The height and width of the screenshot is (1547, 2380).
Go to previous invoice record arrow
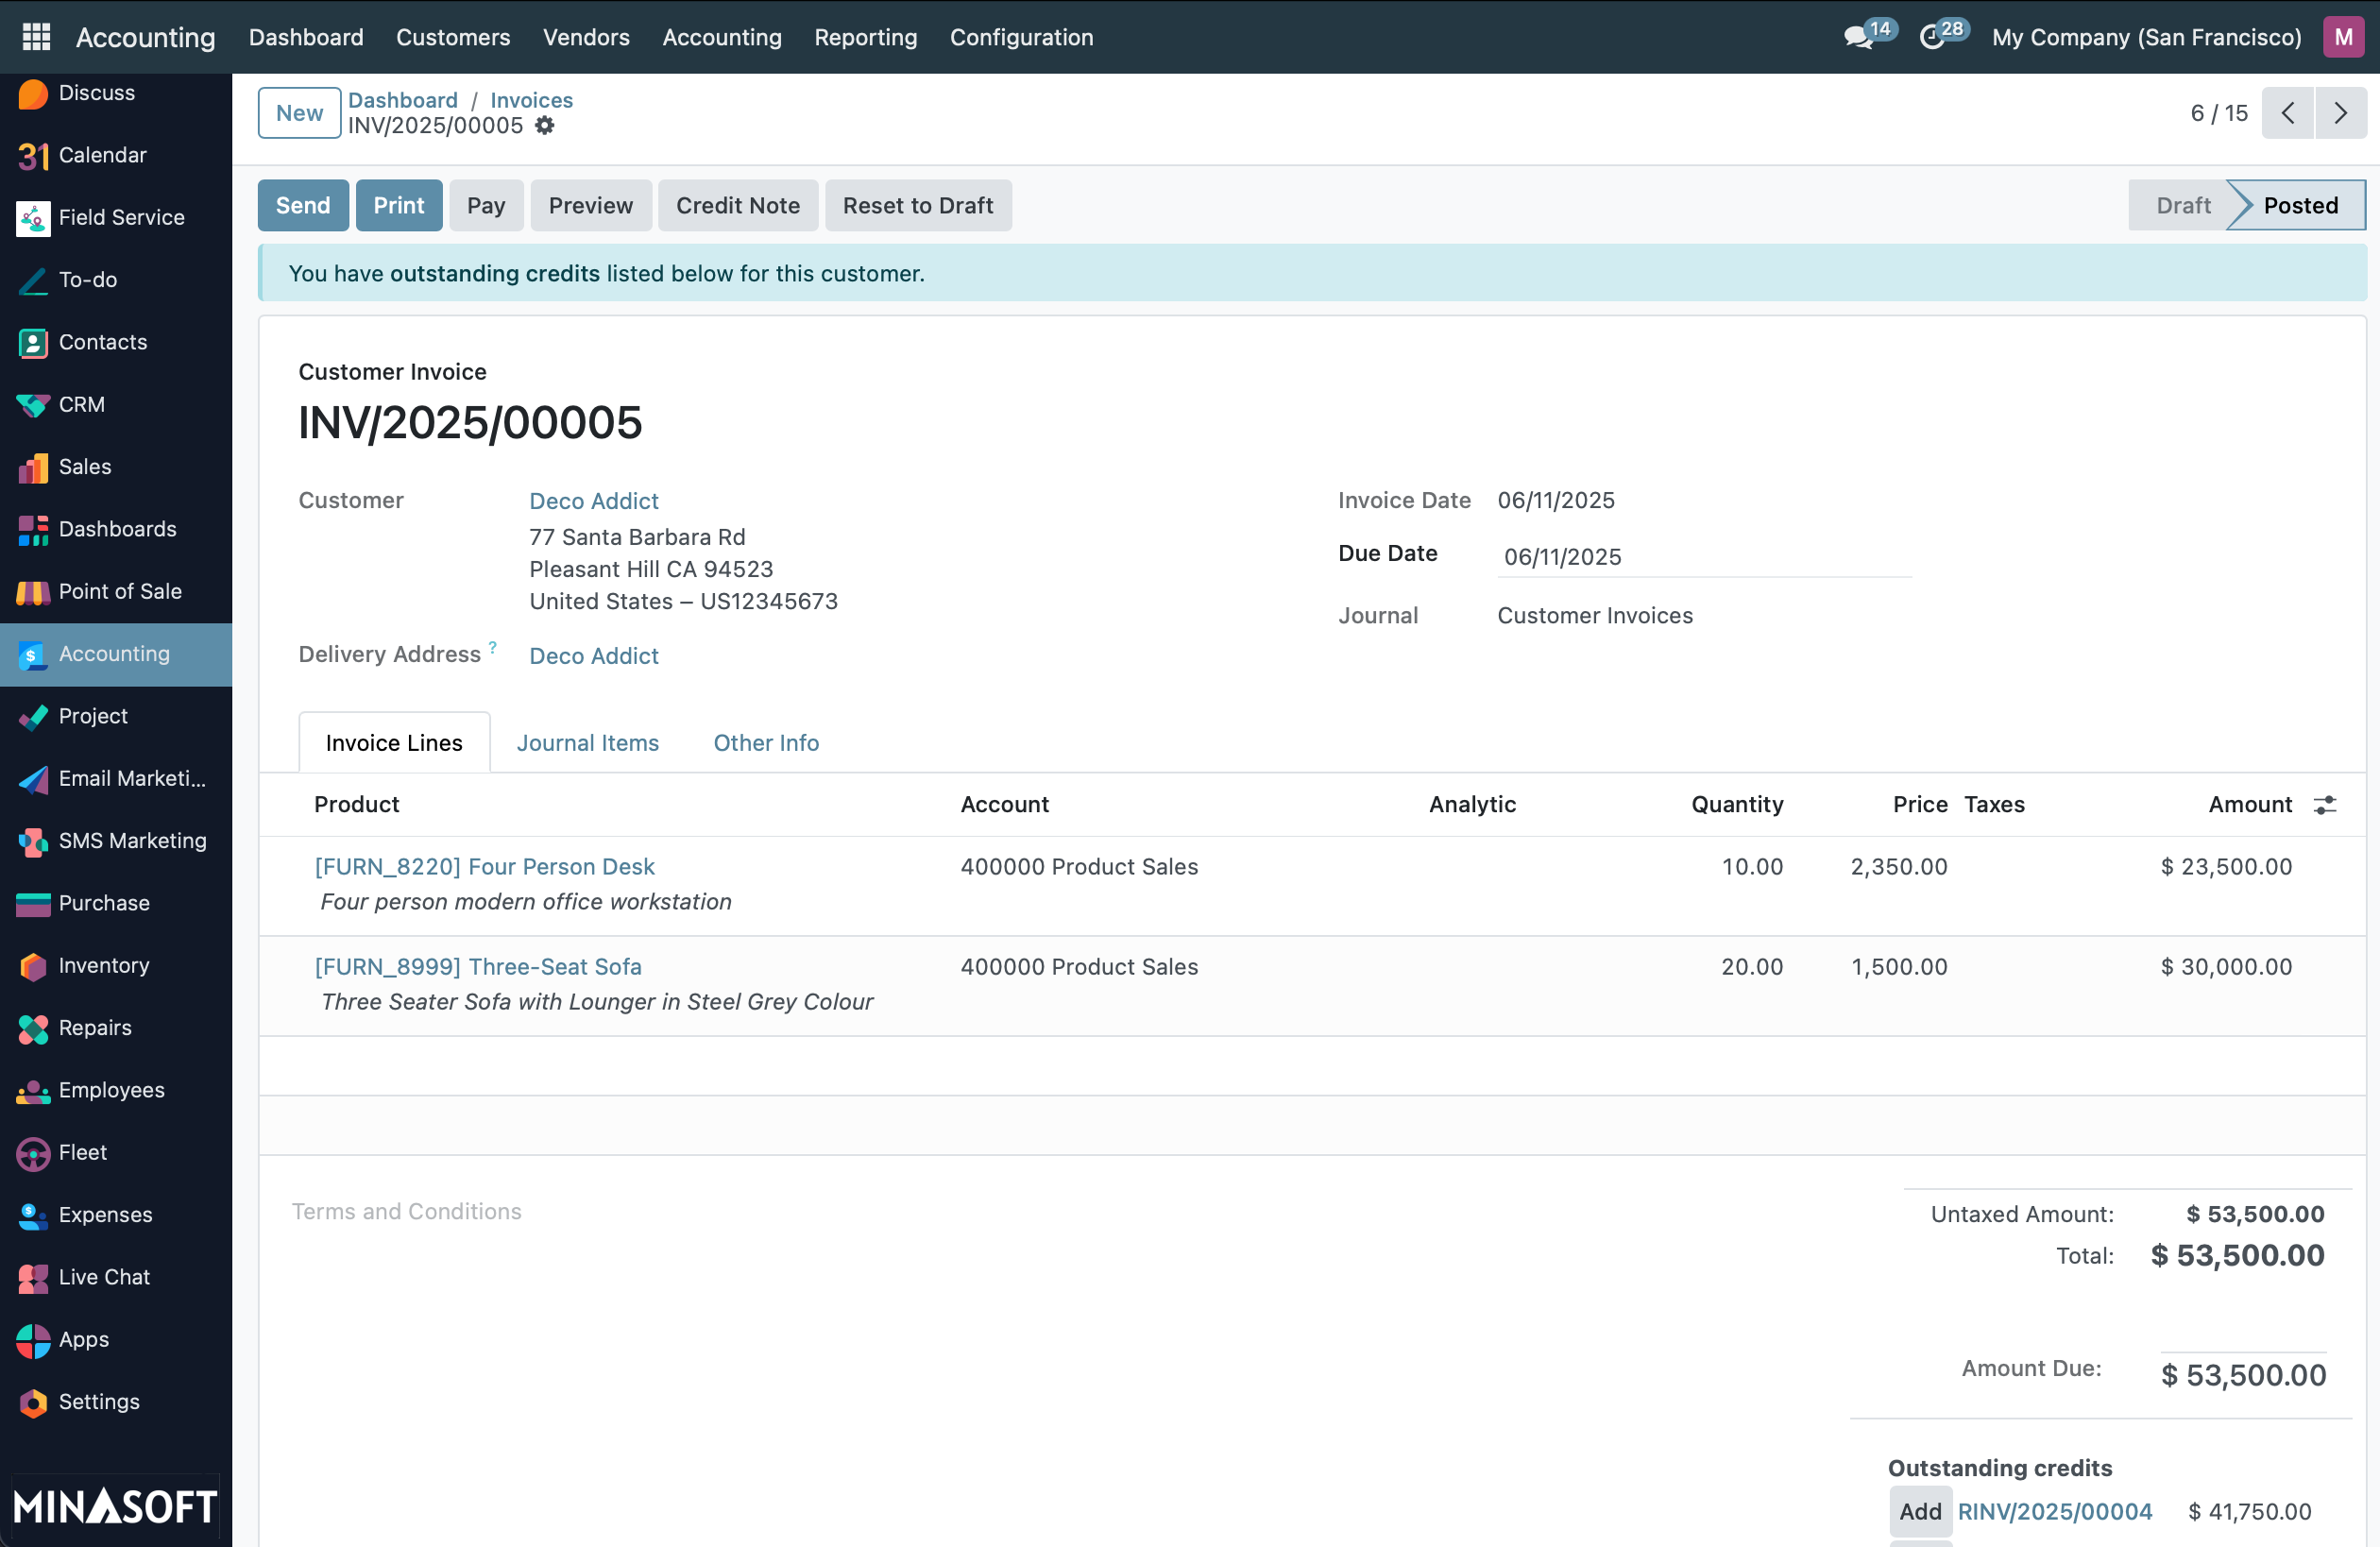2288,113
